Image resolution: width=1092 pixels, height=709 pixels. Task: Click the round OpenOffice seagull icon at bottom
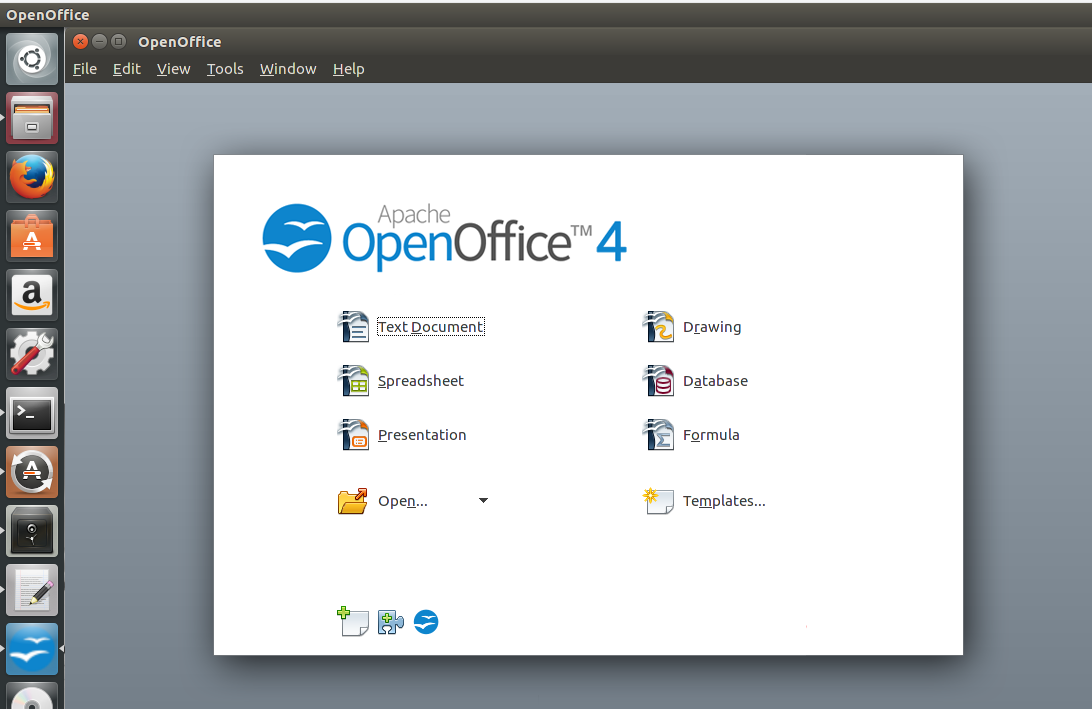click(x=425, y=621)
